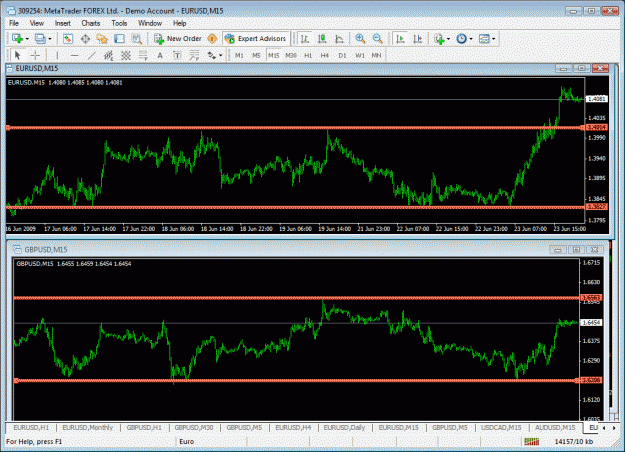The image size is (625, 452).
Task: Show the Navigator panel
Action: coord(102,39)
